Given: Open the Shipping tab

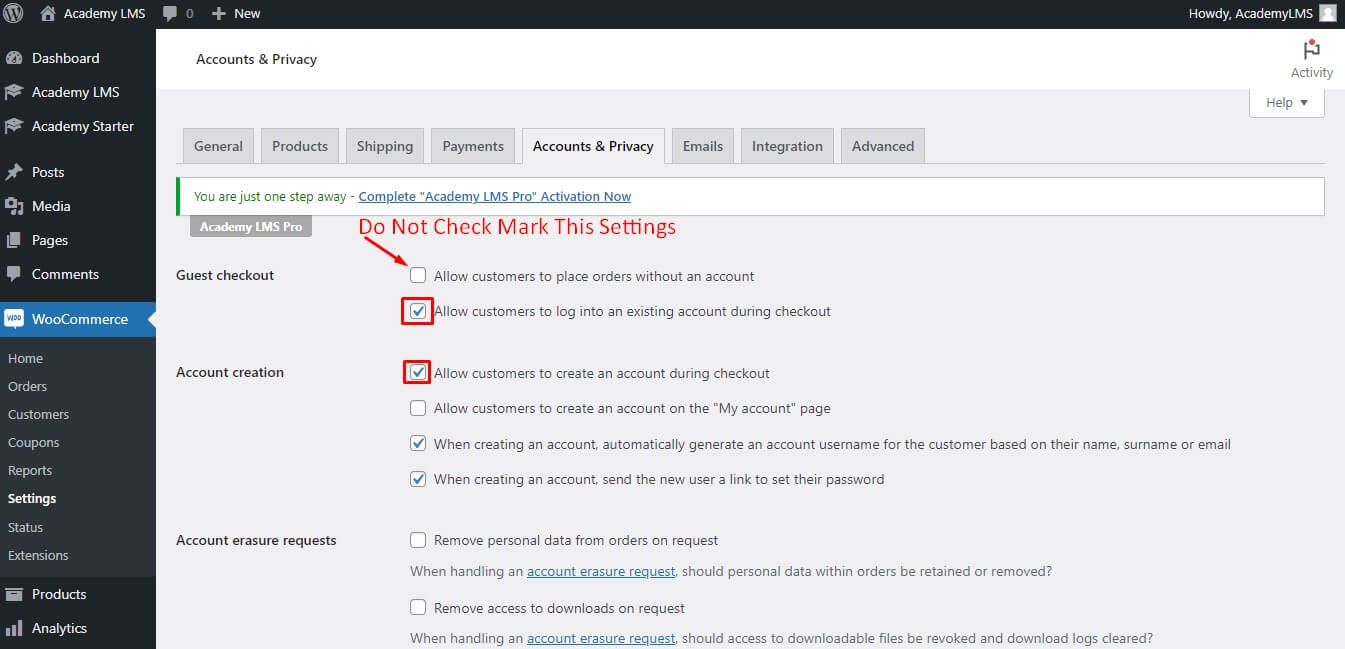Looking at the screenshot, I should [x=385, y=146].
